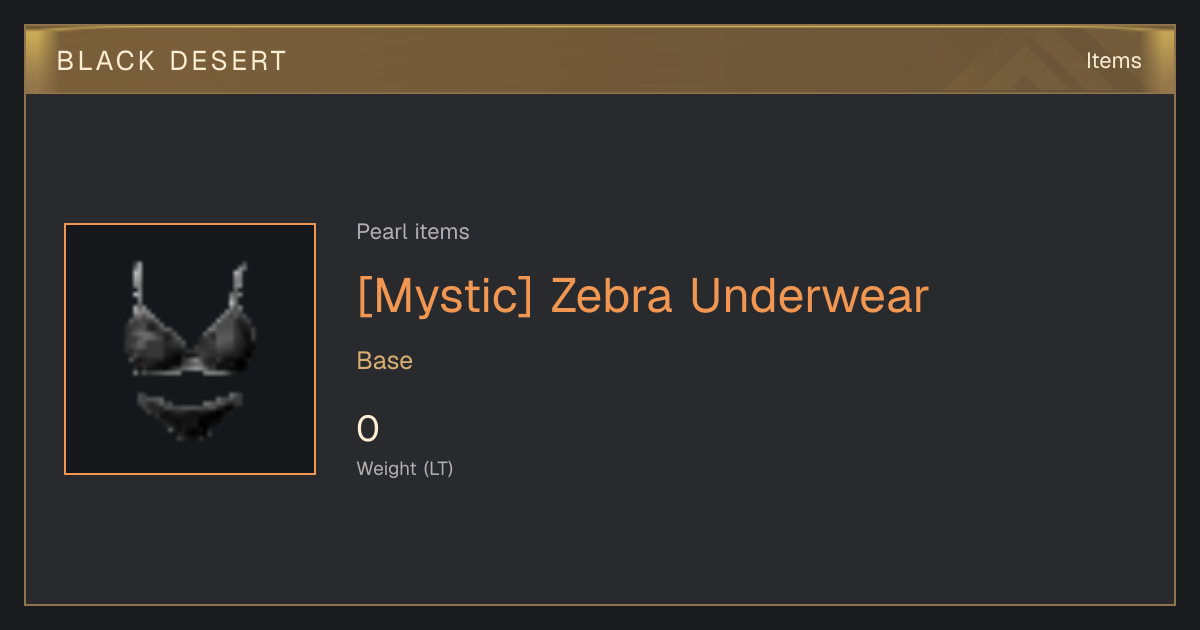This screenshot has width=1200, height=630.
Task: Select the [Mystic] class tag in title
Action: click(445, 296)
